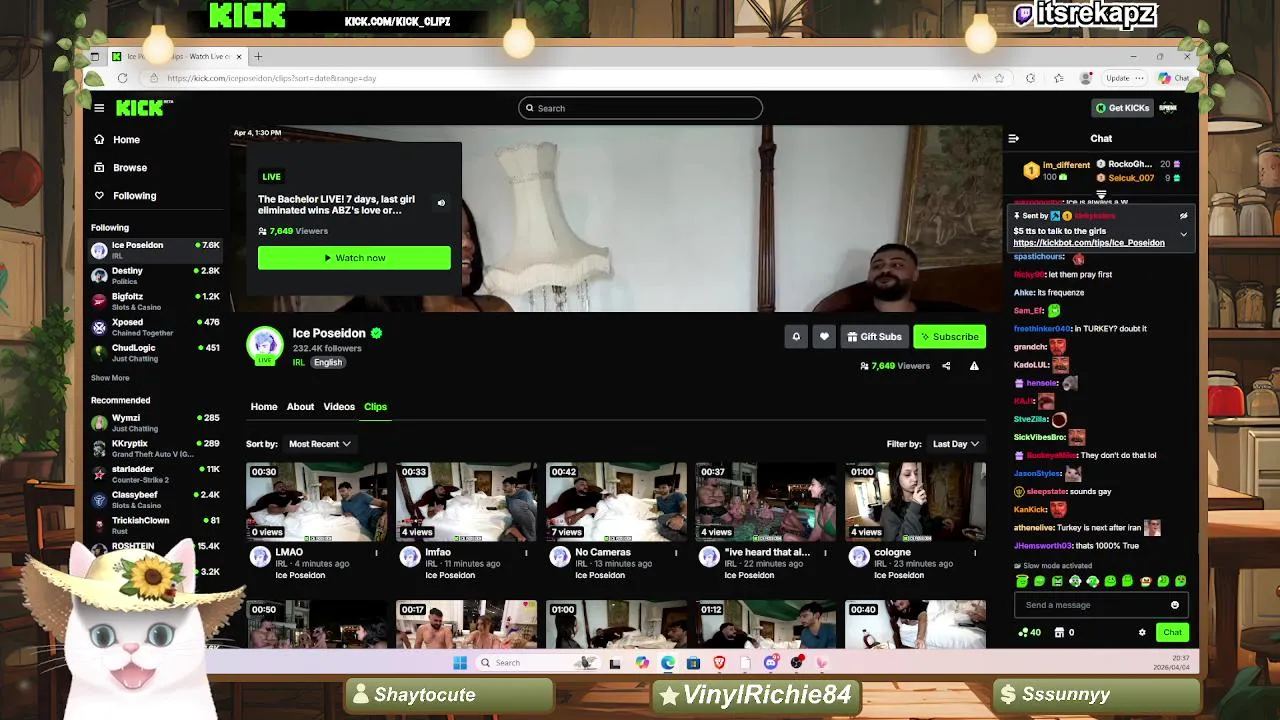The image size is (1280, 720).
Task: Open the Kick sidebar hamburger menu
Action: (99, 108)
